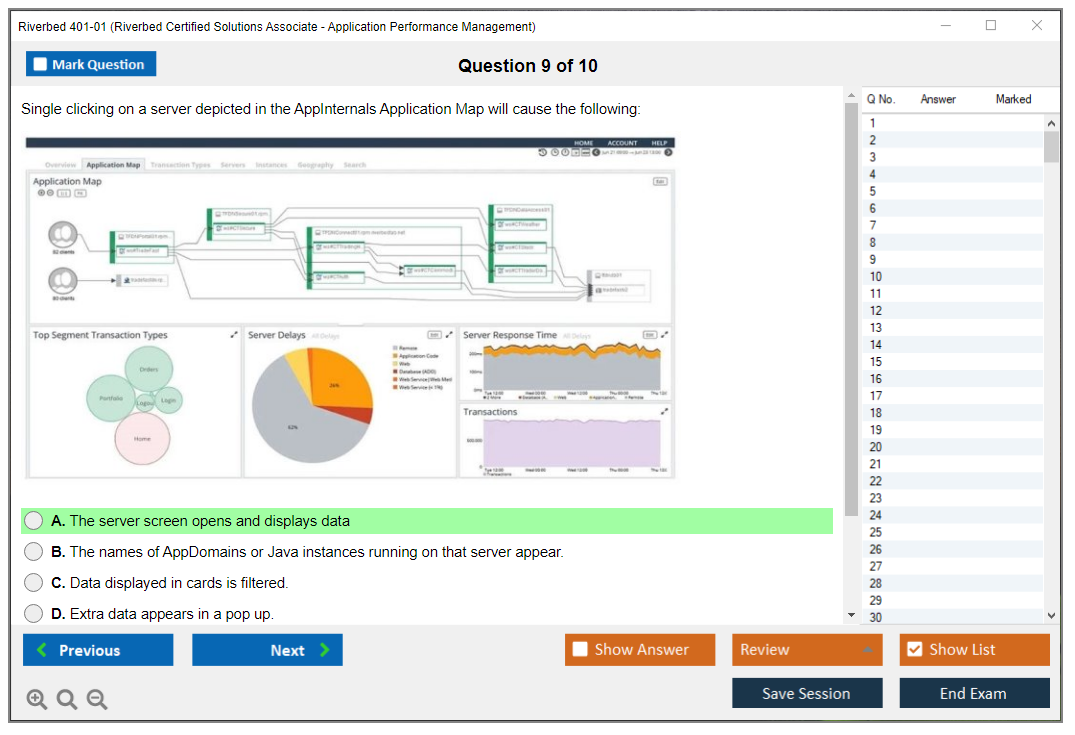This screenshot has height=735, width=1075.
Task: Uncheck the Show List checkbox
Action: click(914, 650)
